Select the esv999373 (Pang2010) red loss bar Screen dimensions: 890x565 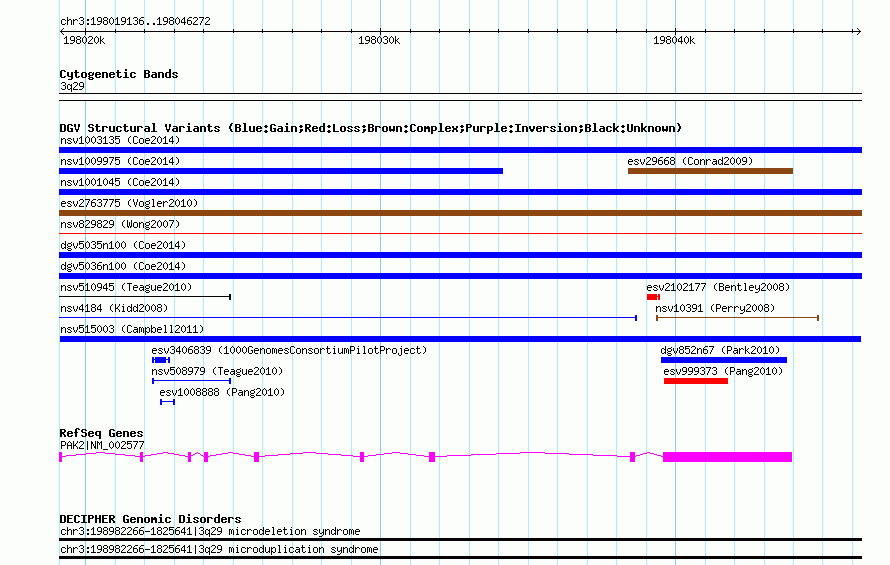[696, 381]
